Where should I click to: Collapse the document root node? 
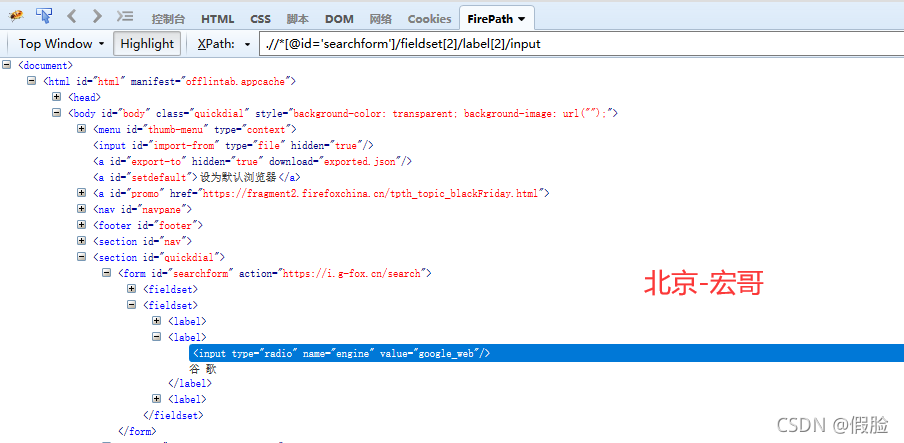(7, 65)
